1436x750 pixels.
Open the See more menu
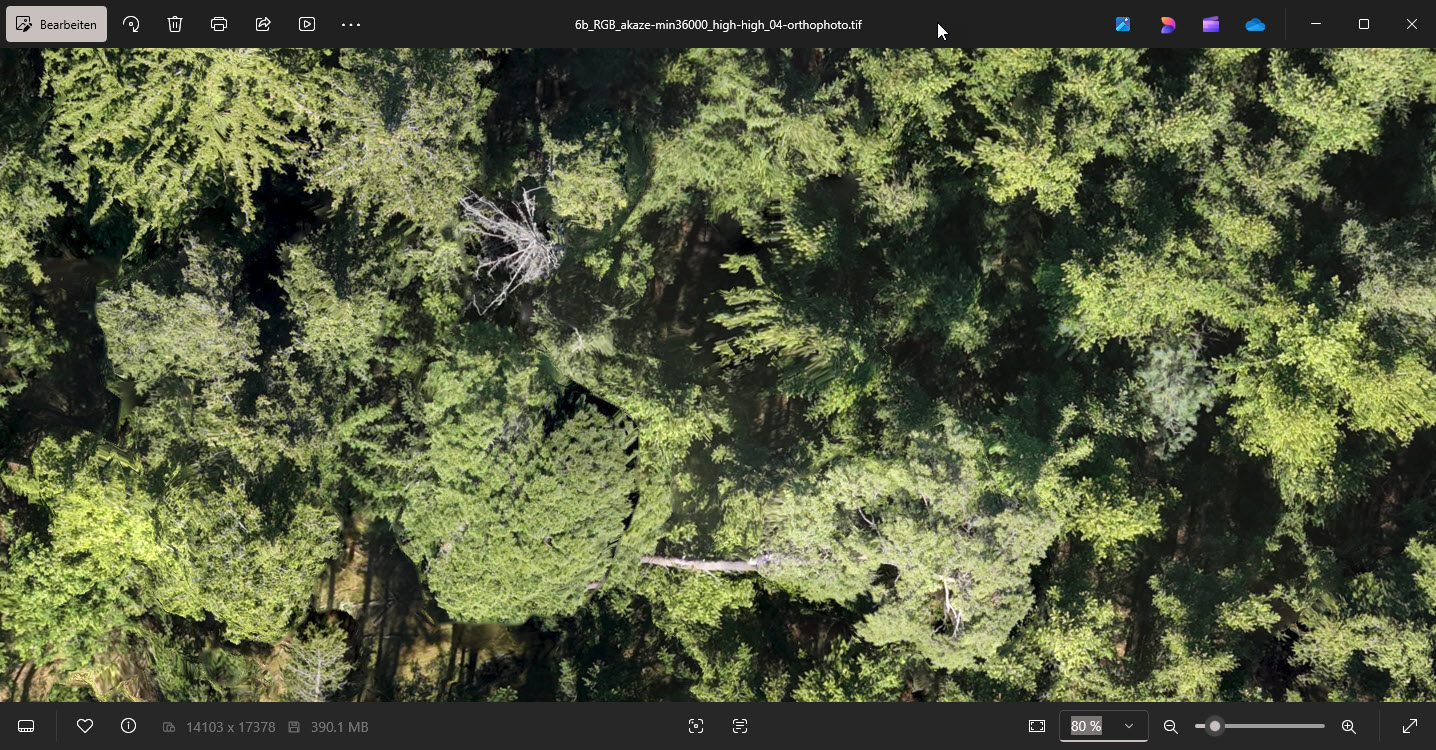[350, 24]
